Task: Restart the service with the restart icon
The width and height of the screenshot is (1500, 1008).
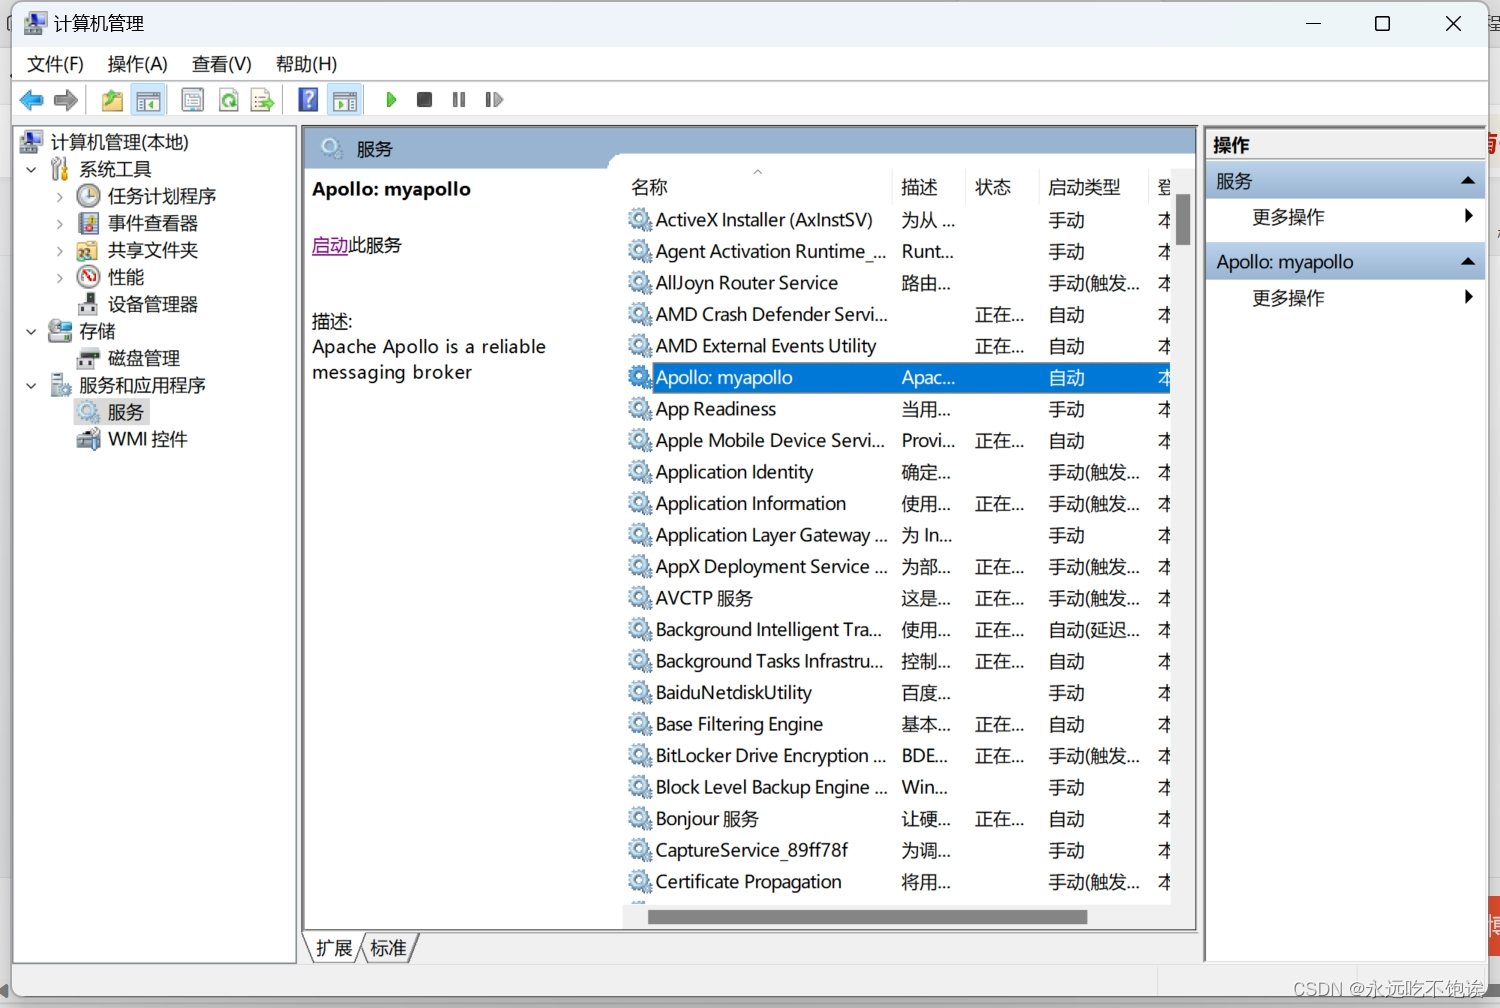Action: point(493,99)
